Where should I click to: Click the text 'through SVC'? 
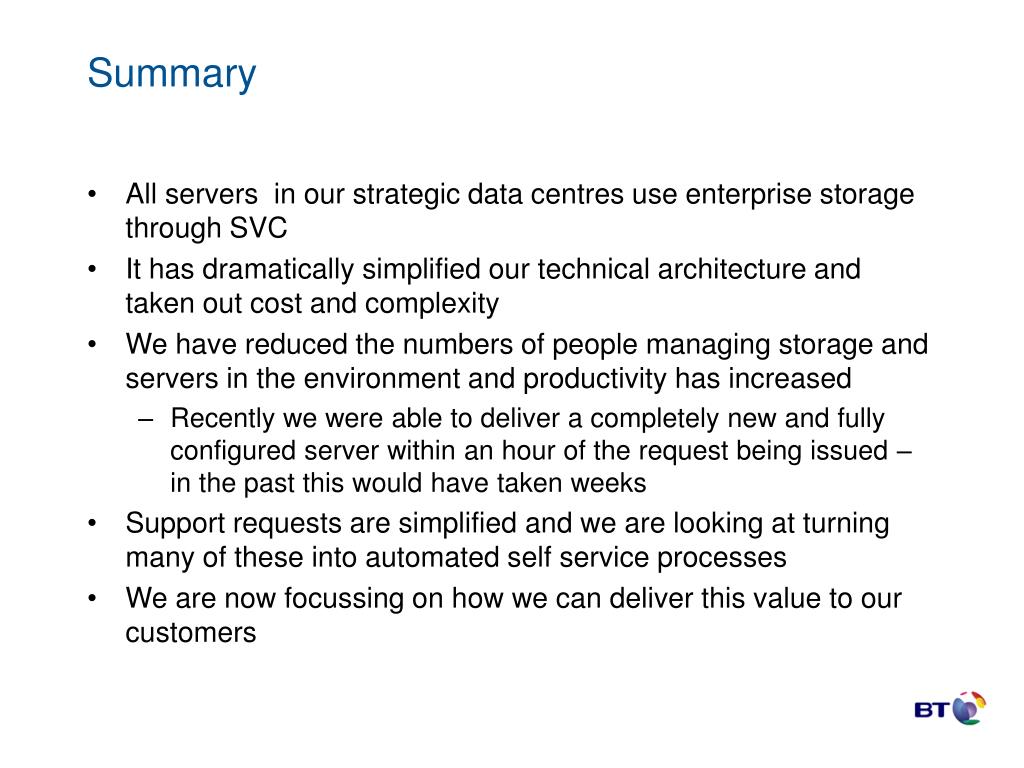pyautogui.click(x=206, y=229)
